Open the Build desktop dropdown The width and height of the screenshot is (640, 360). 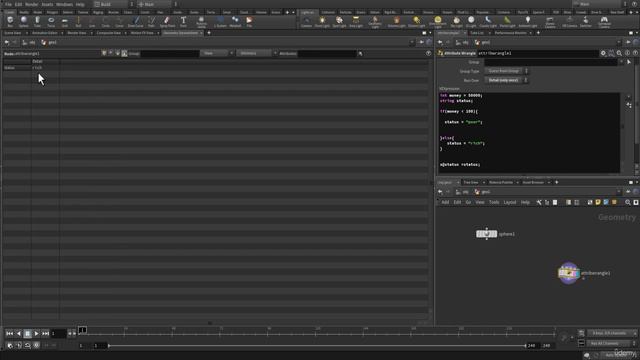coord(113,4)
